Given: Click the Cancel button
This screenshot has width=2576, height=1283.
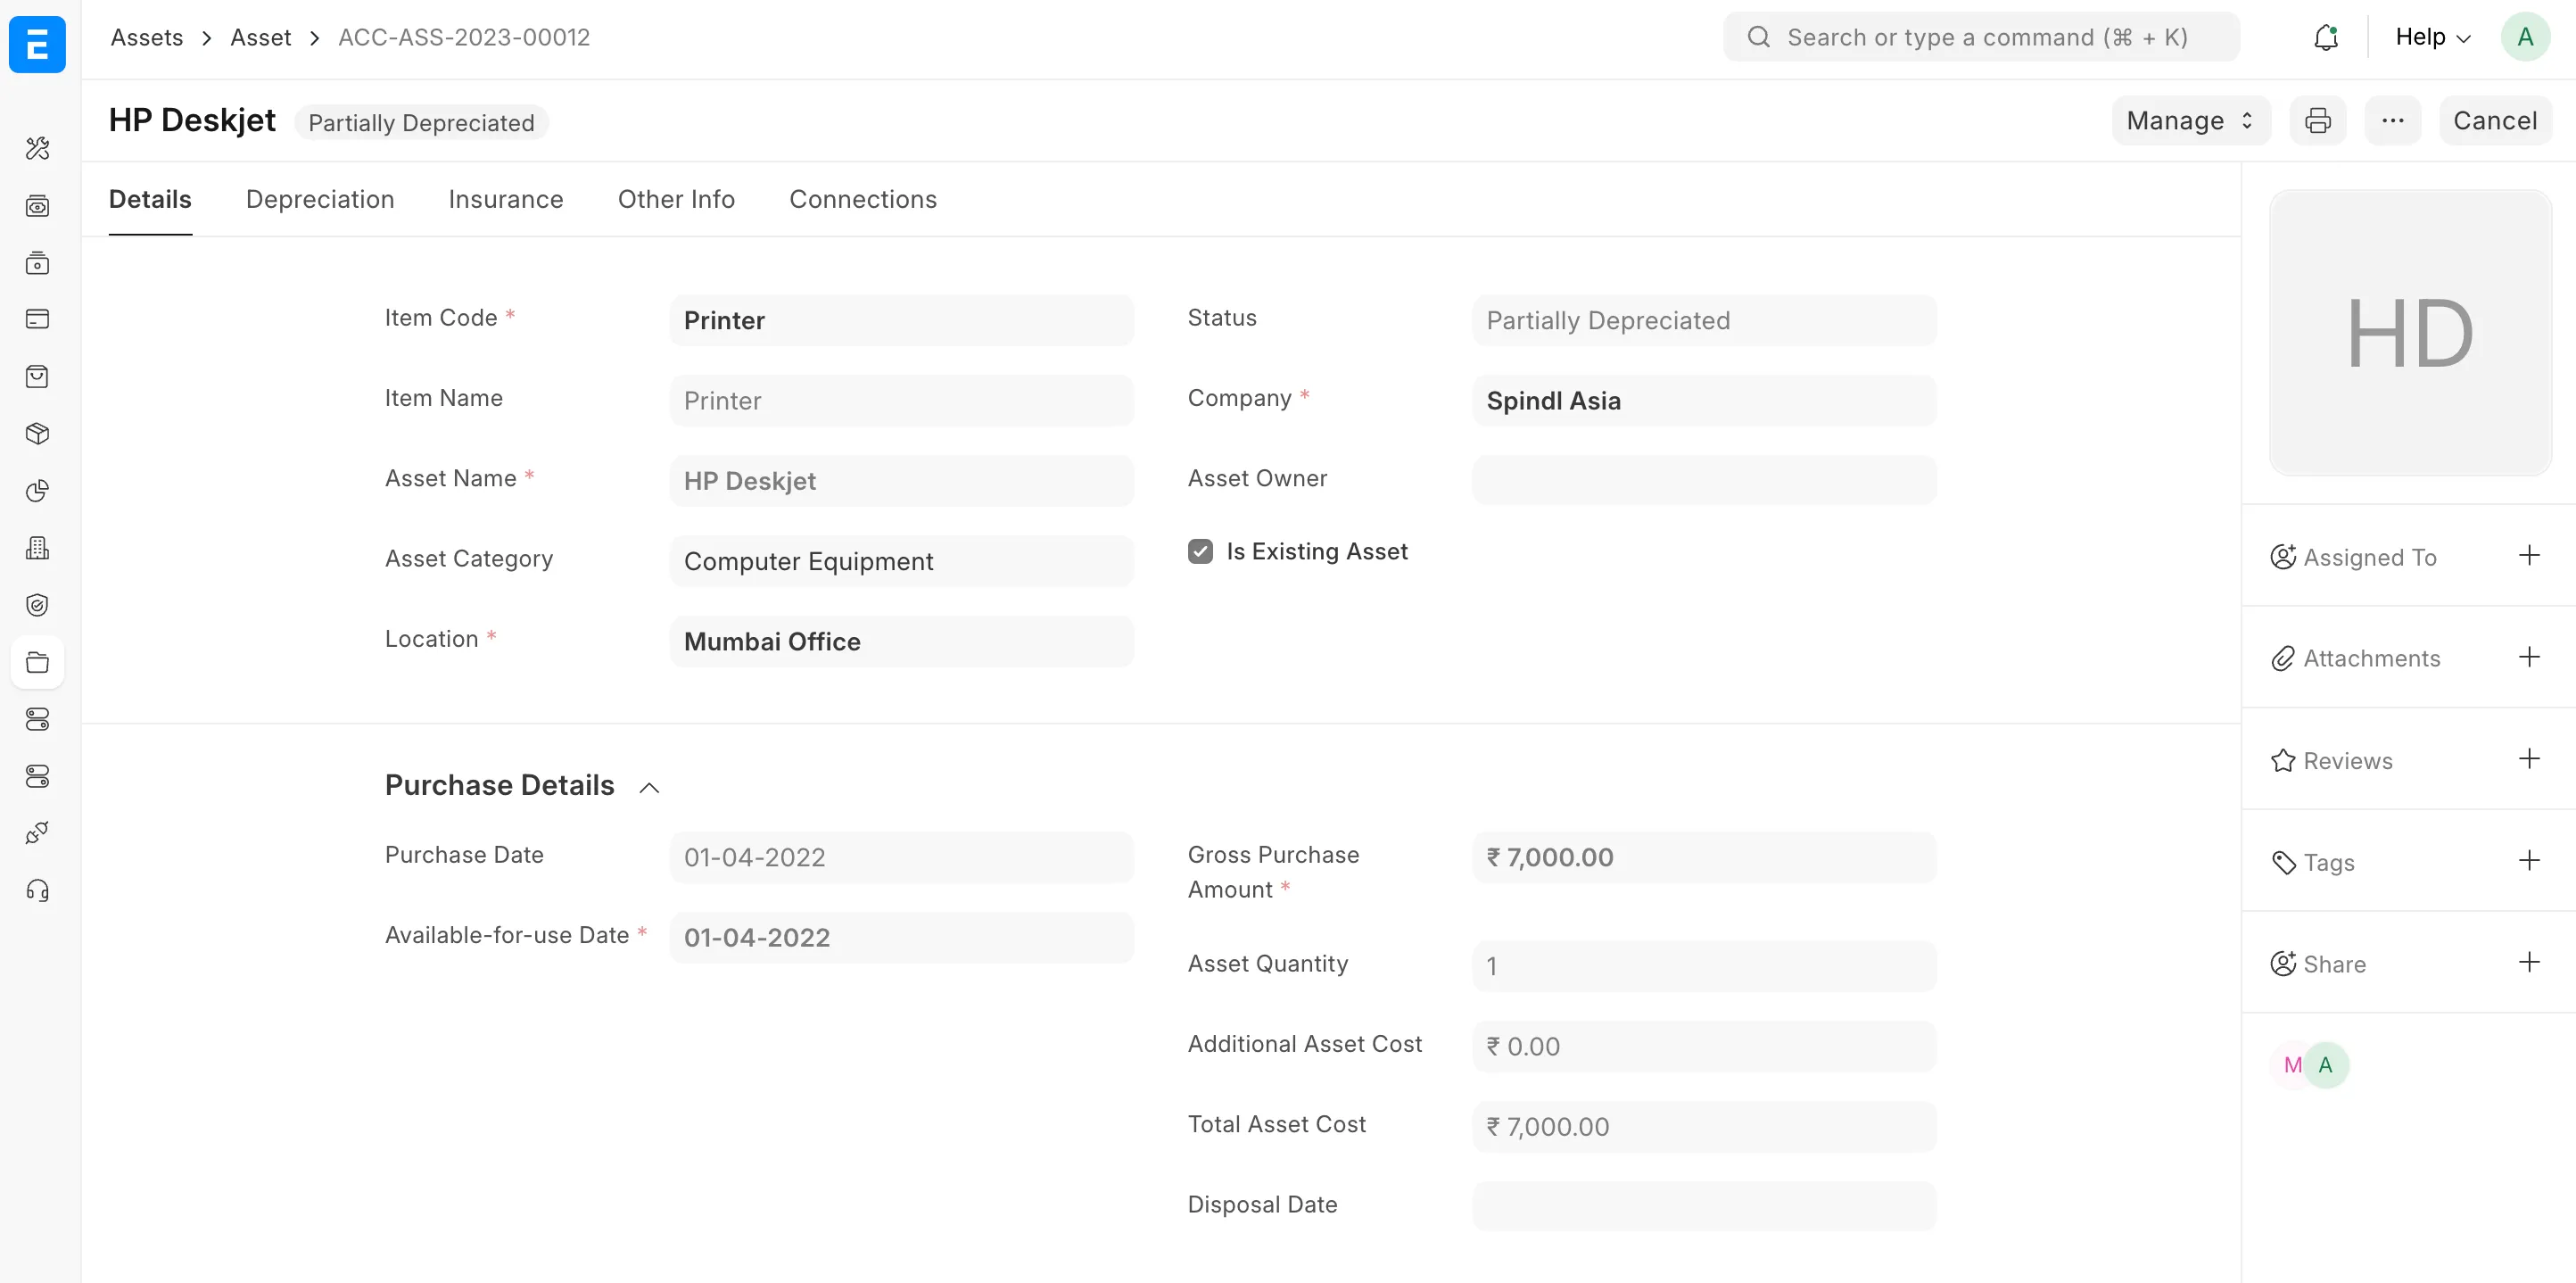Looking at the screenshot, I should pos(2495,120).
